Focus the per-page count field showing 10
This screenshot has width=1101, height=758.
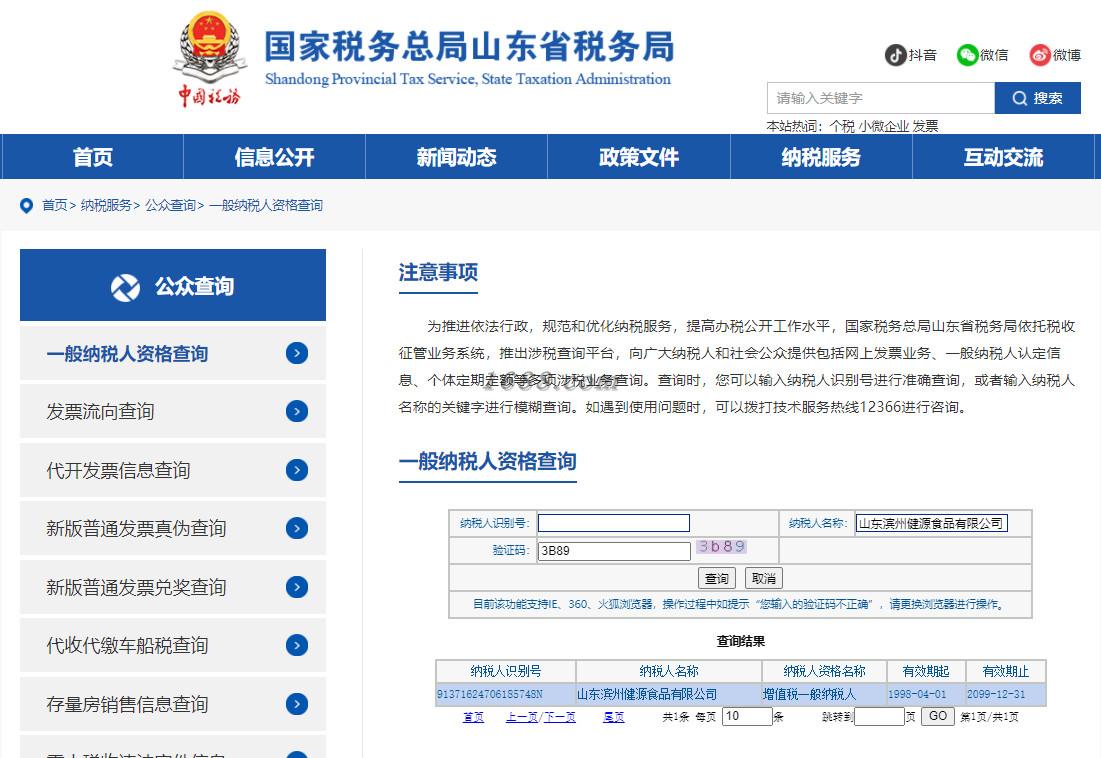(x=747, y=716)
